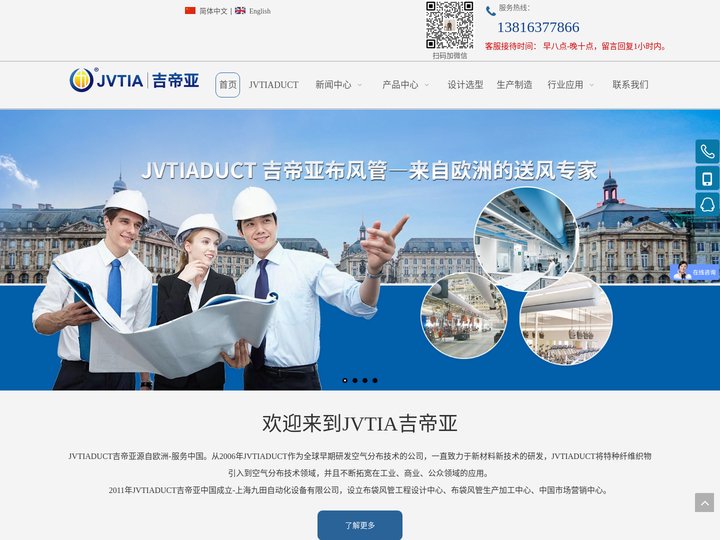
Task: Open 产品中心 menu item
Action: [x=400, y=84]
